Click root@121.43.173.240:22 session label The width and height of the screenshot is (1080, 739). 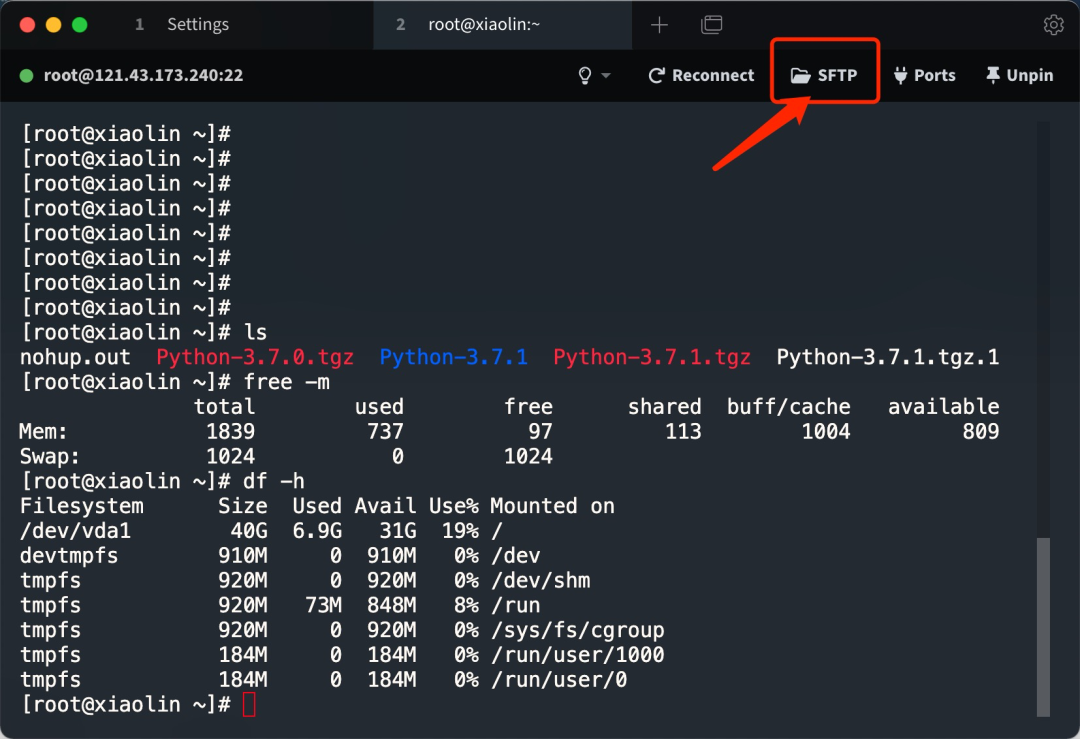(x=143, y=75)
